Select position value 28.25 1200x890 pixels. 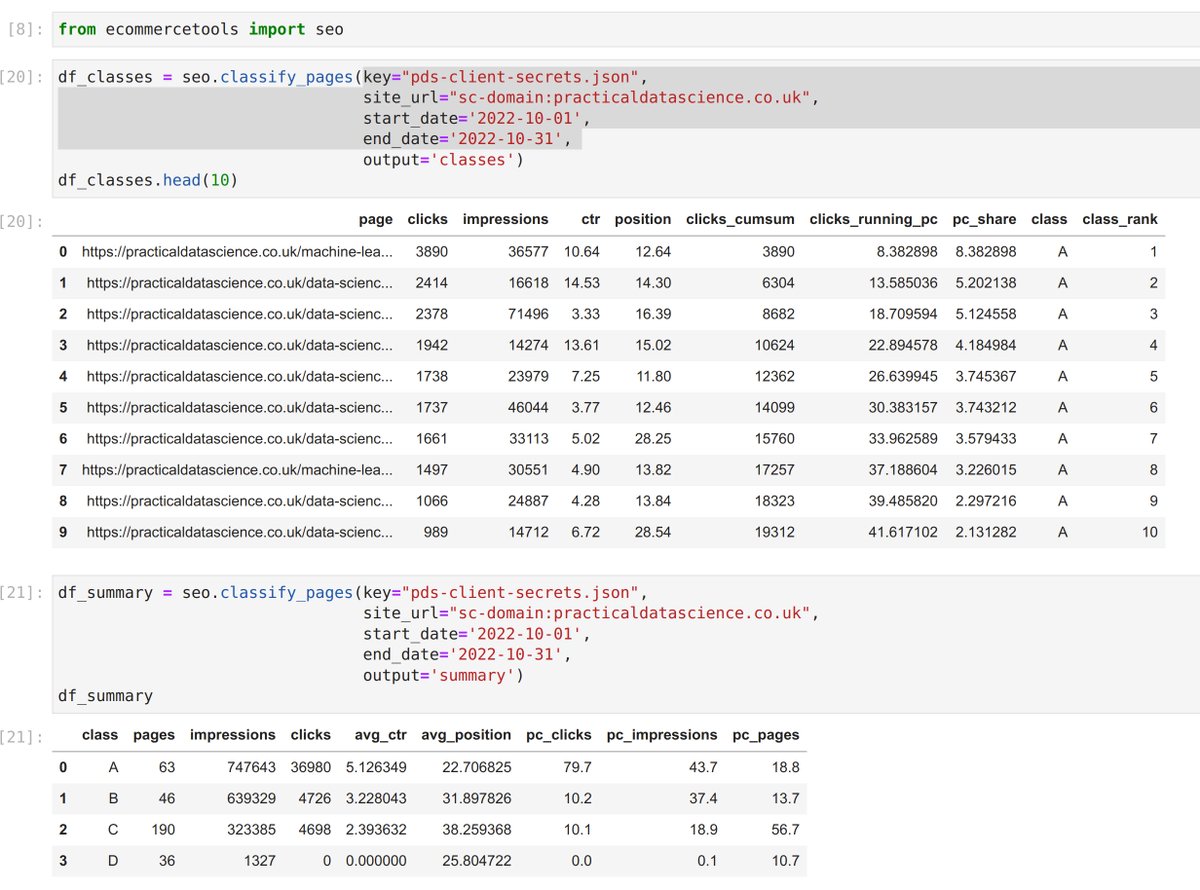coord(652,438)
